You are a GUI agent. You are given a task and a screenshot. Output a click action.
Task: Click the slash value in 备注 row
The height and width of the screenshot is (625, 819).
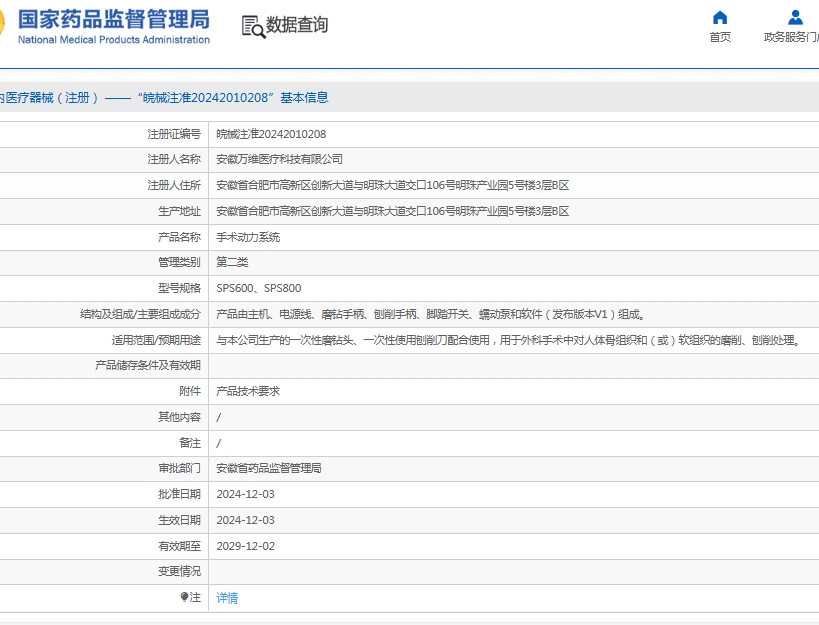click(218, 443)
